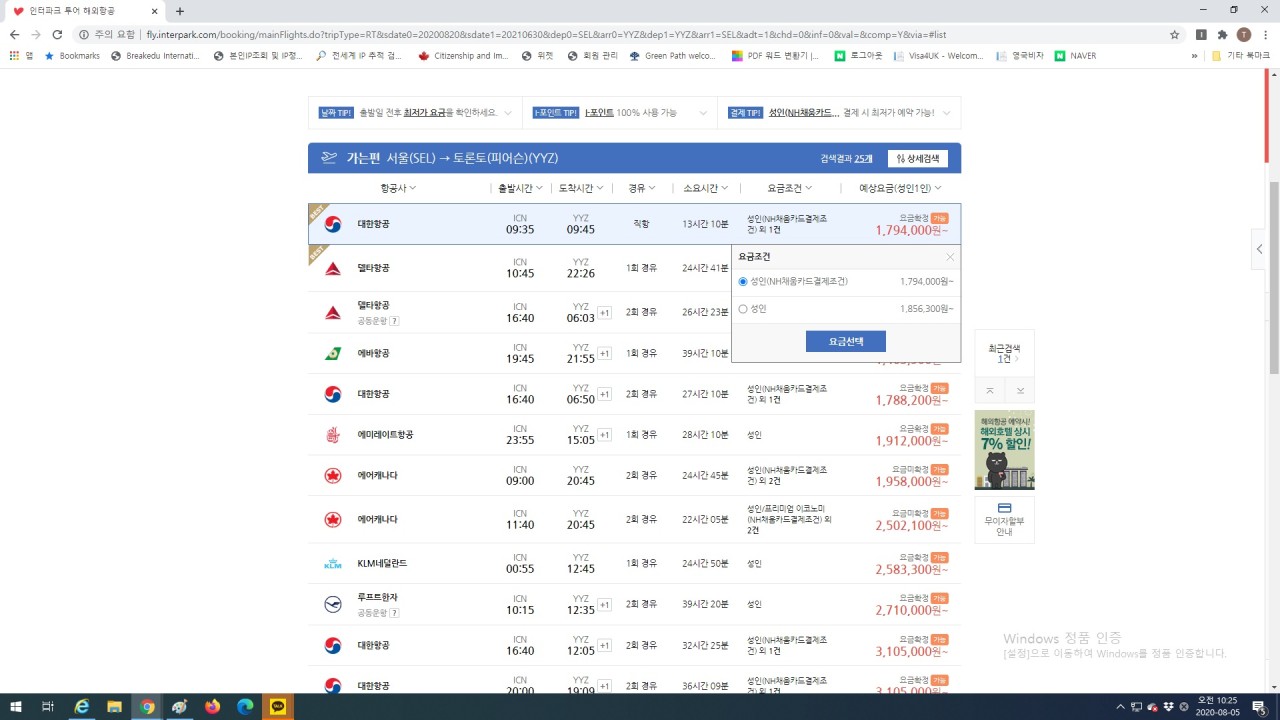Viewport: 1280px width, 720px height.
Task: Click the Delta logo for the 10:45 flight
Action: [x=333, y=268]
